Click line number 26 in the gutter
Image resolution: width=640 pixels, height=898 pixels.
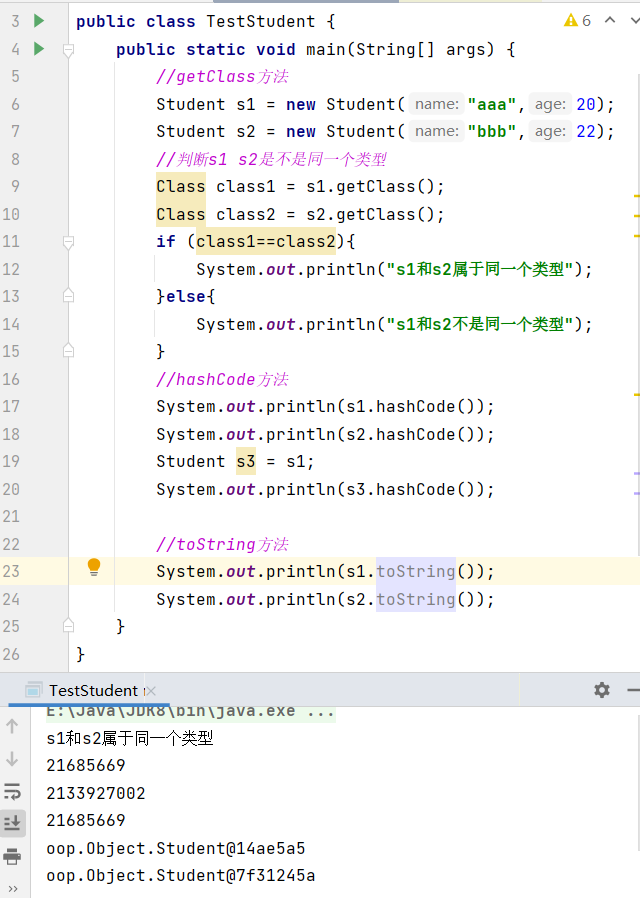pos(11,654)
